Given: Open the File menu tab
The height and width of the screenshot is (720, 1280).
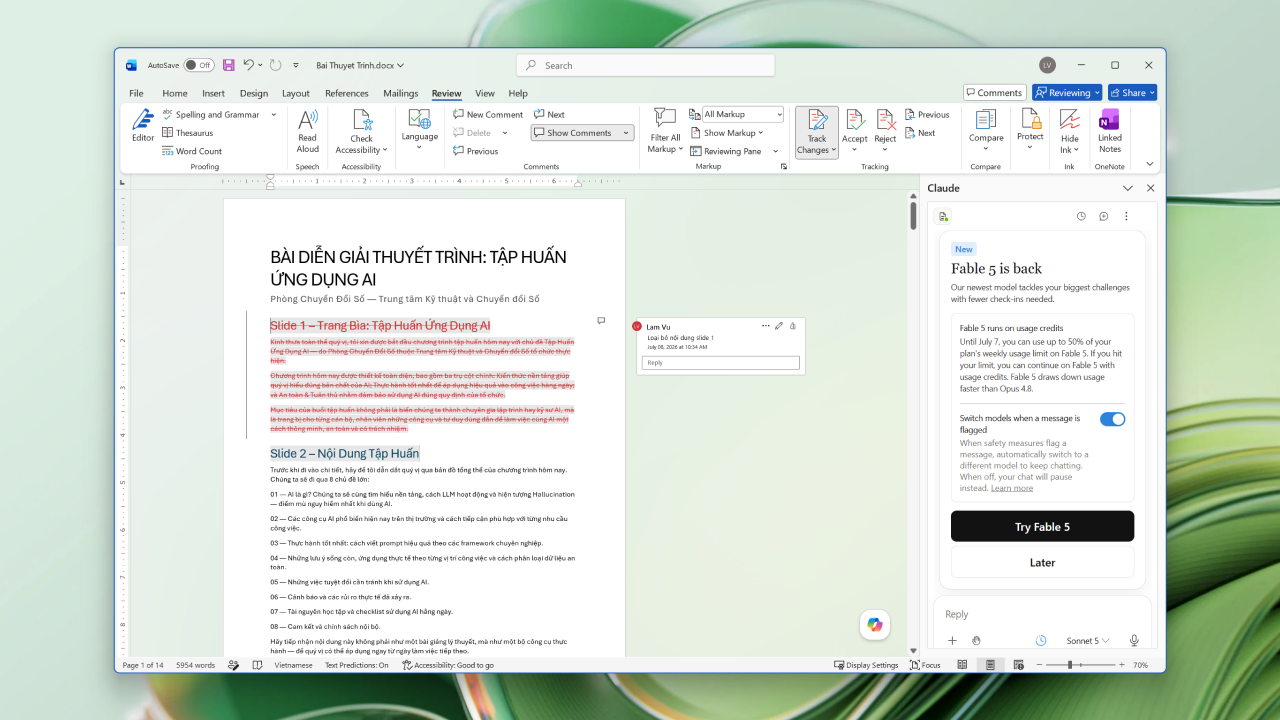Looking at the screenshot, I should 136,93.
